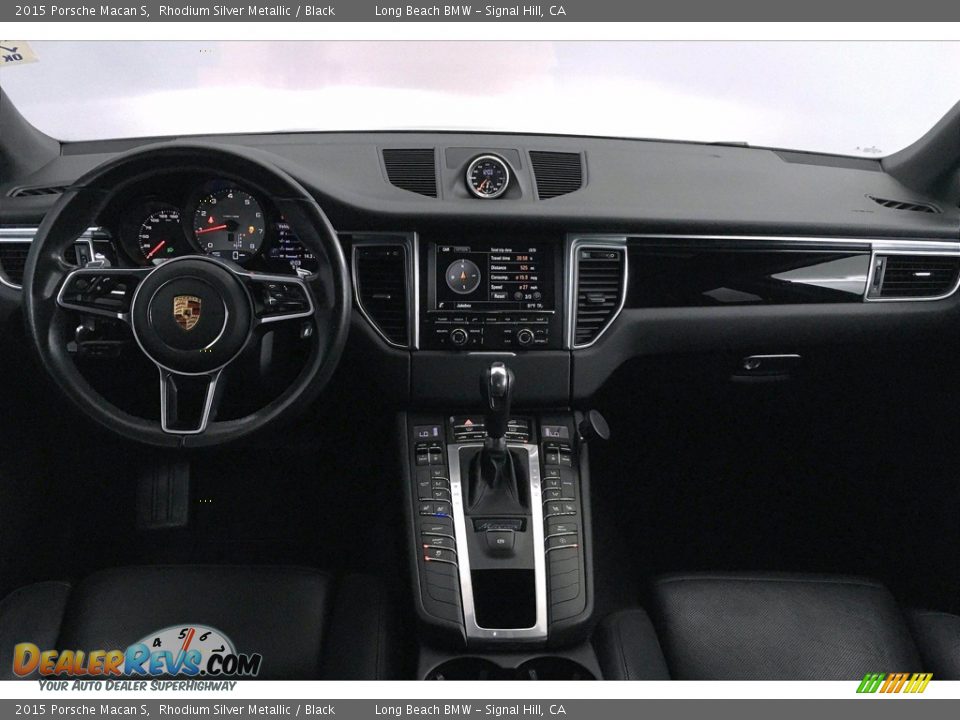Select the compass display on the infotainment screen
This screenshot has height=720, width=960.
click(x=462, y=275)
